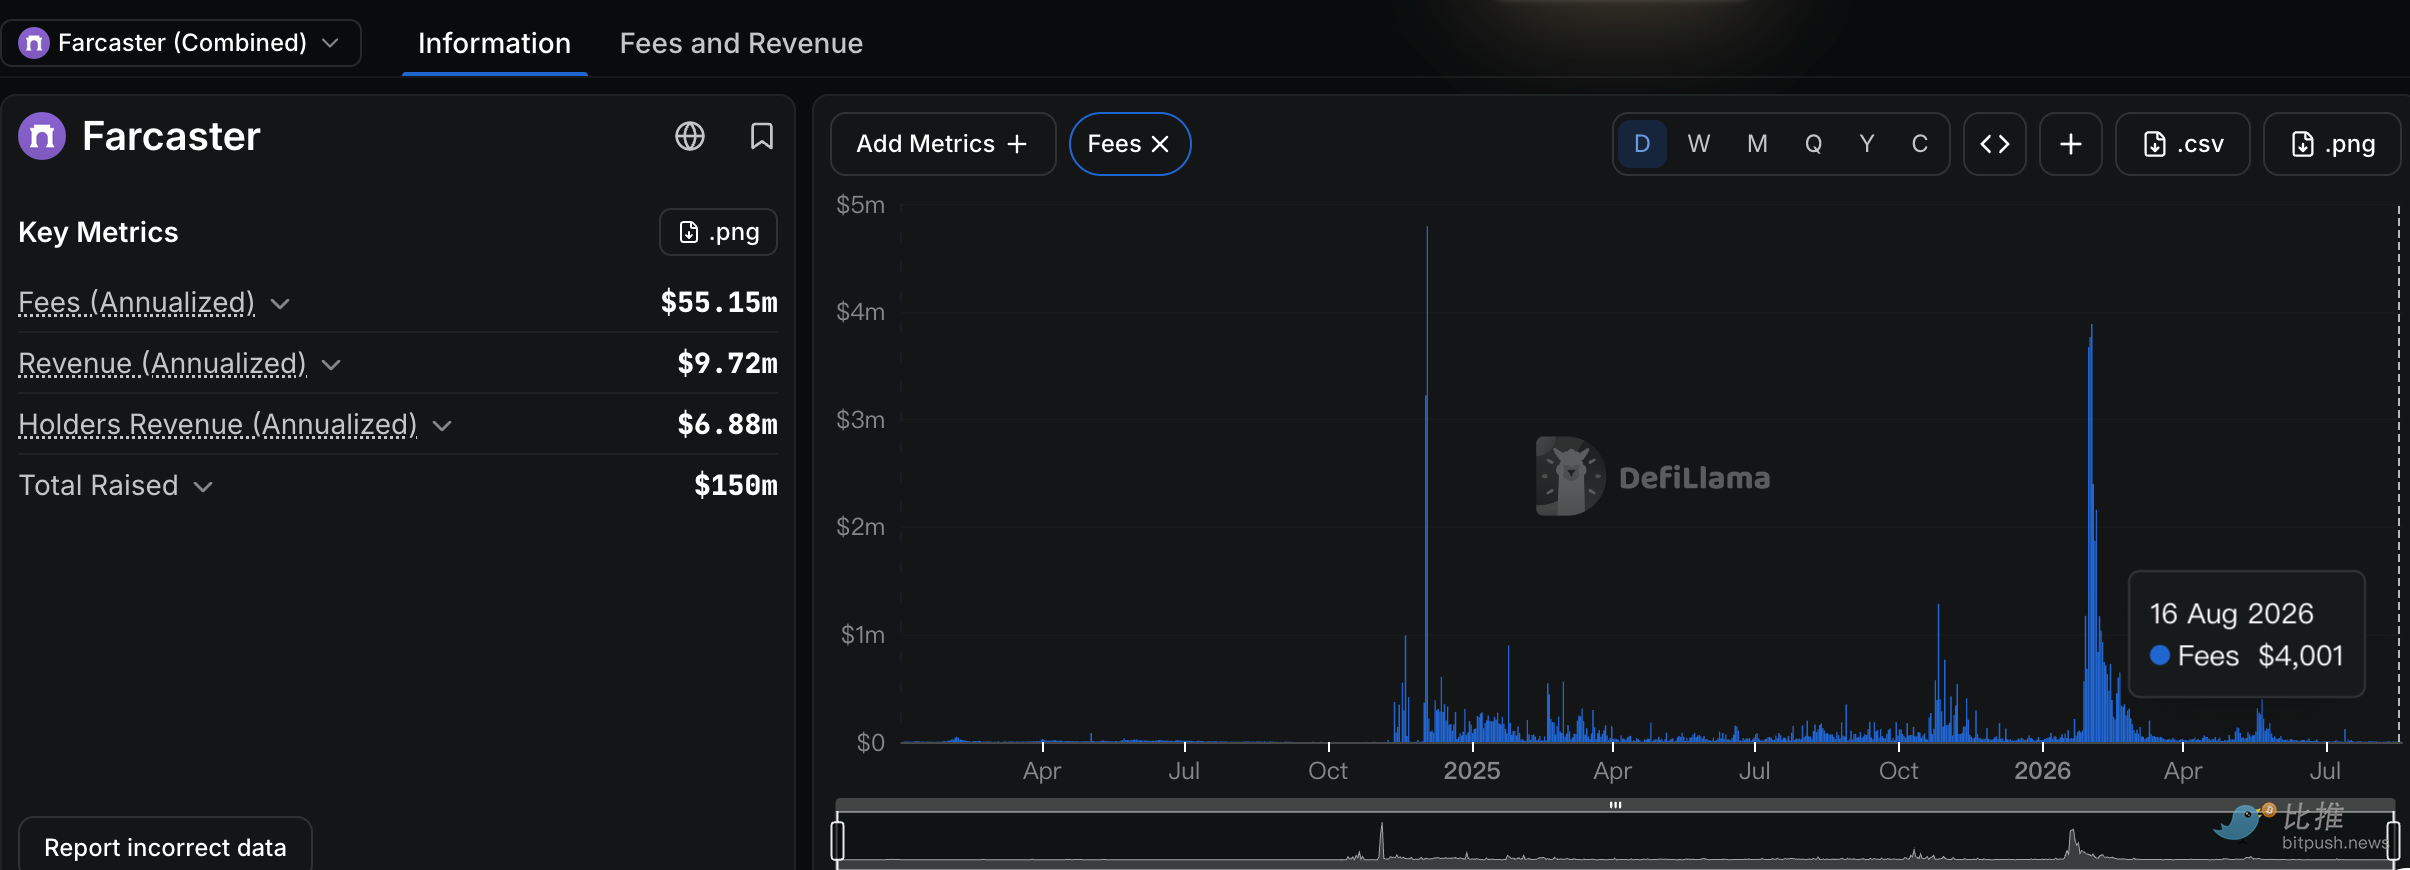Switch to the Fees and Revenue tab
The image size is (2410, 870).
[x=741, y=43]
